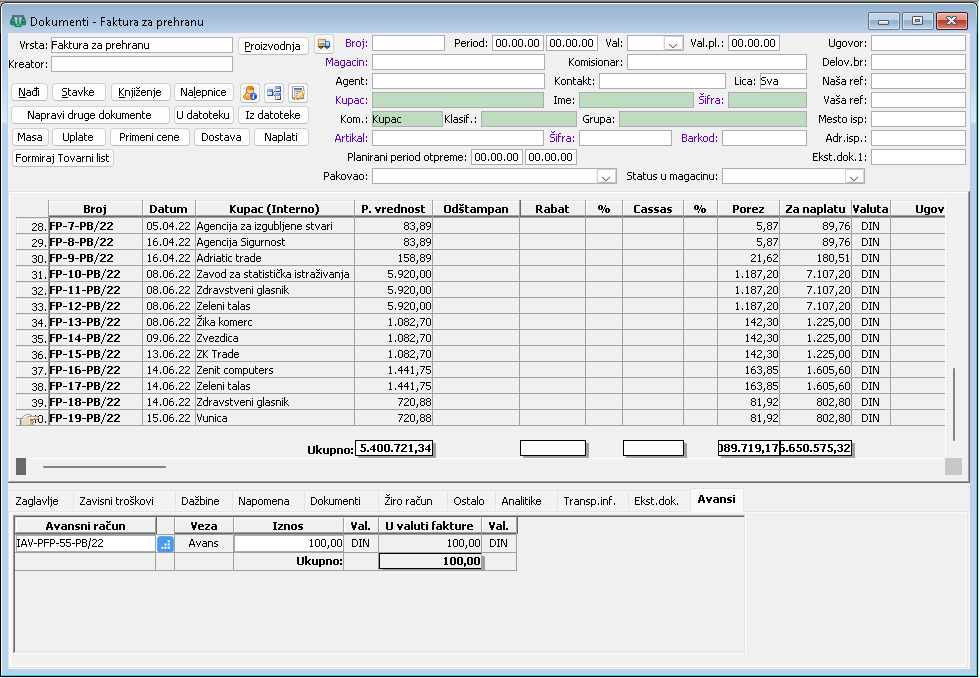
Task: Click the Avansni račun cell IAV-PFP-55-PB/22
Action: click(85, 544)
